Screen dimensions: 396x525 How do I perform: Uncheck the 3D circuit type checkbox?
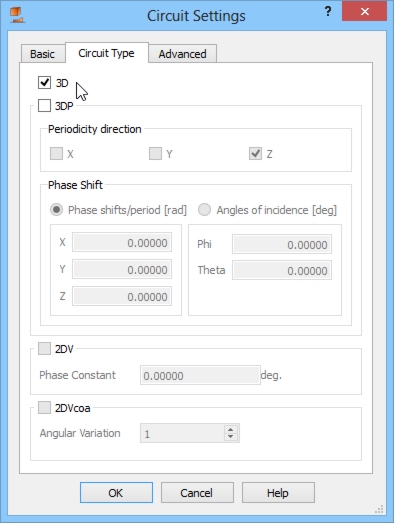tap(44, 82)
